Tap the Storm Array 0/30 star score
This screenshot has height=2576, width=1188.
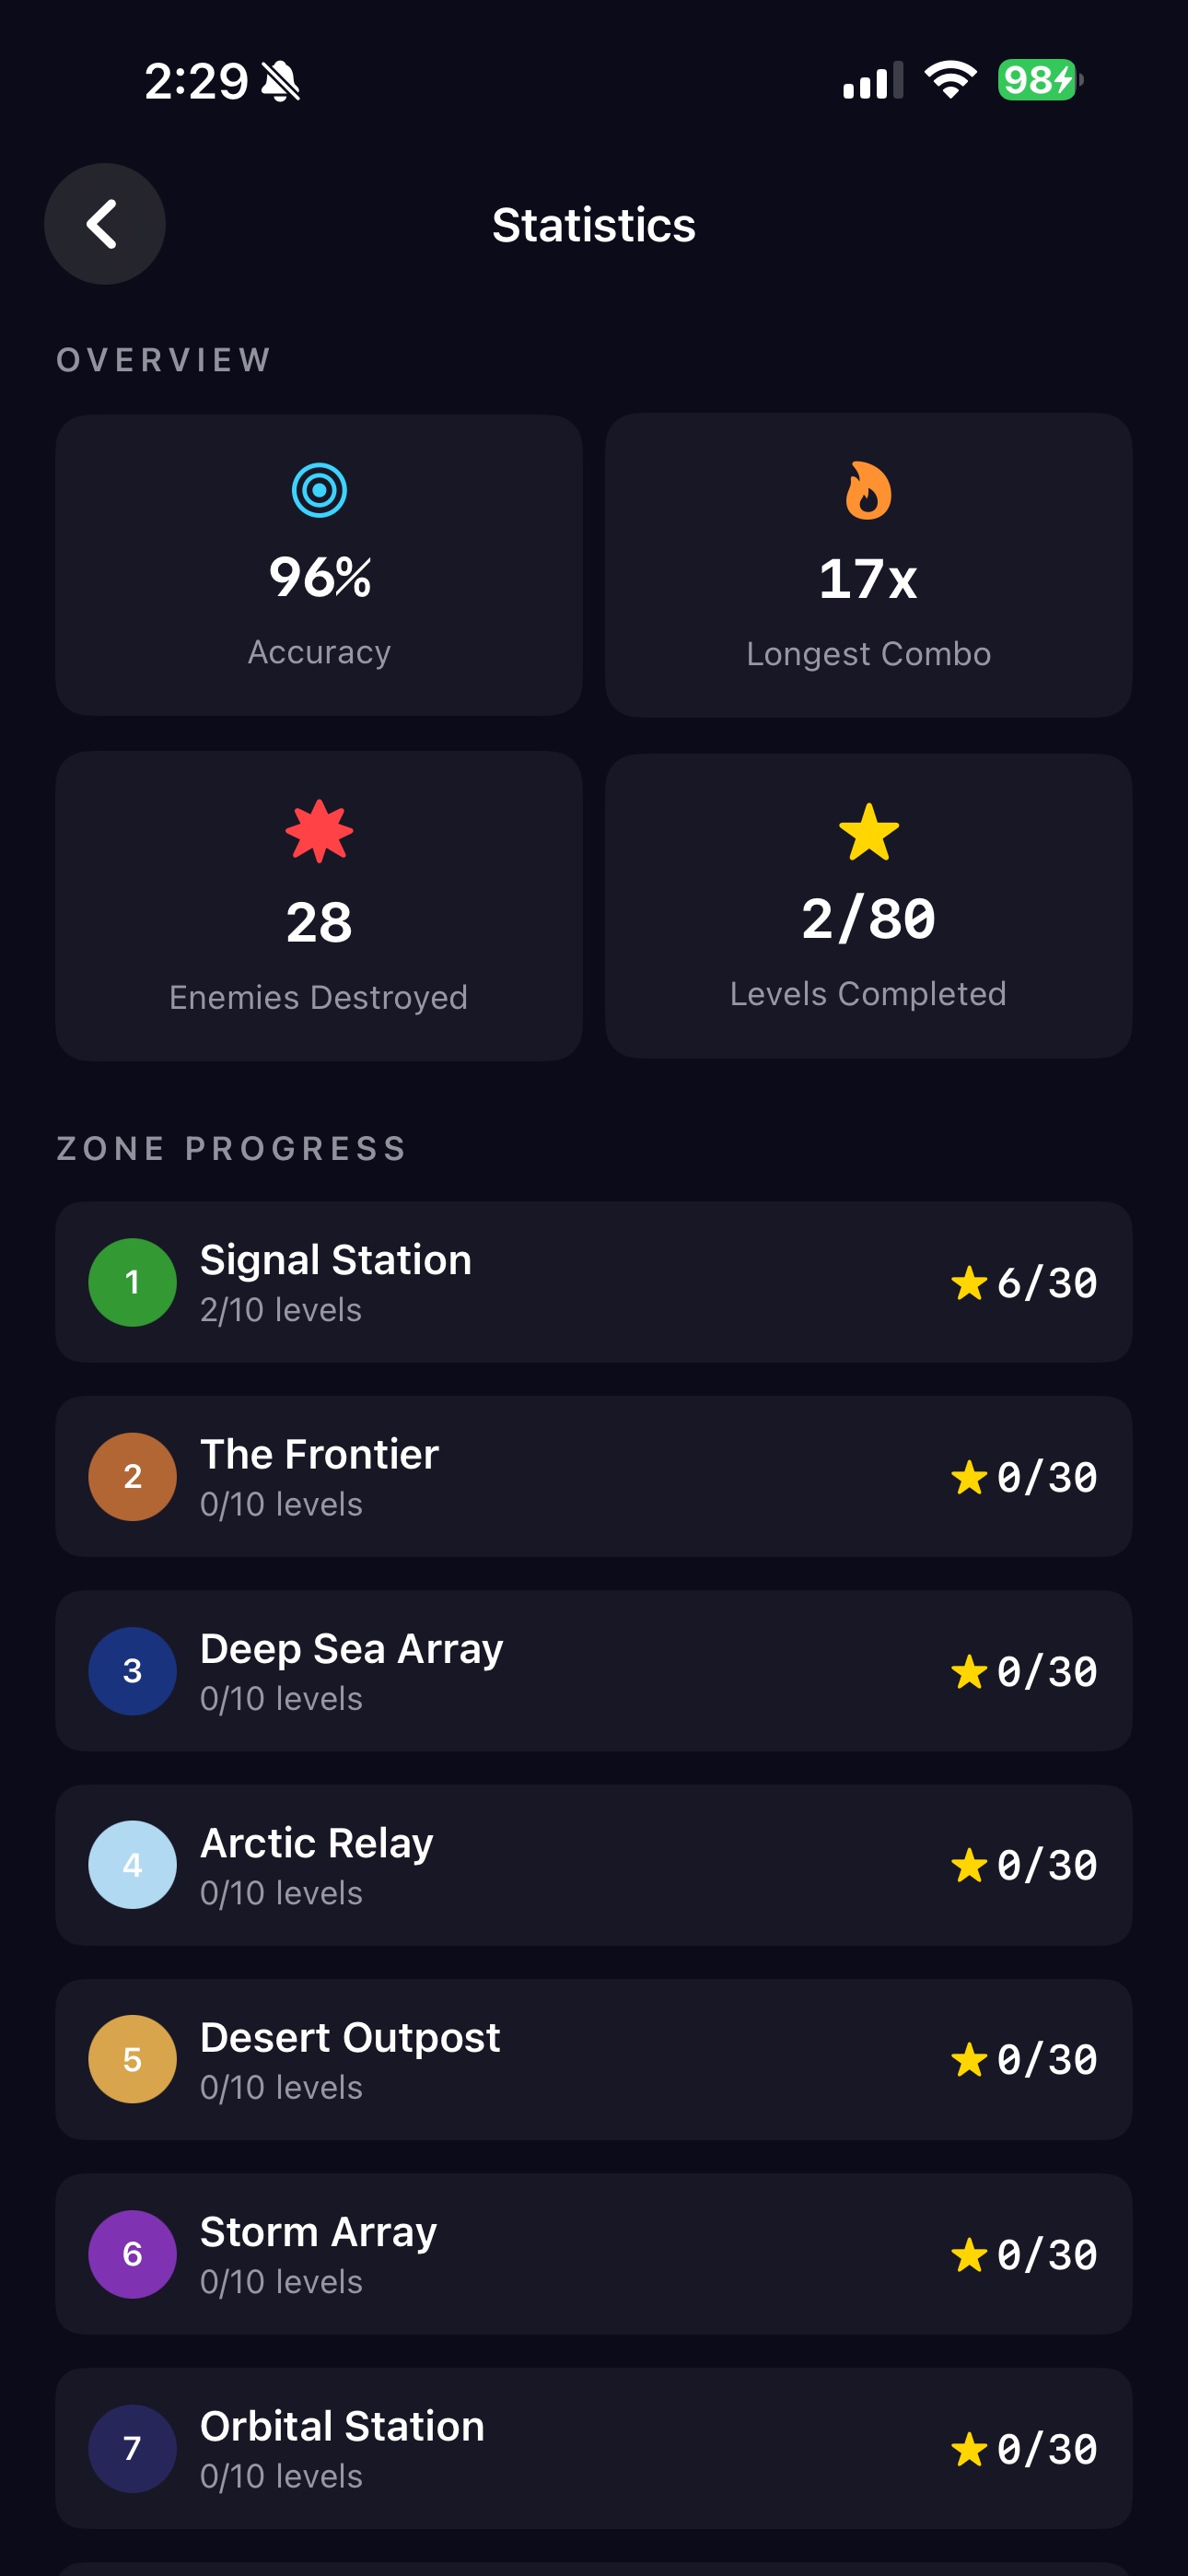click(1025, 2255)
